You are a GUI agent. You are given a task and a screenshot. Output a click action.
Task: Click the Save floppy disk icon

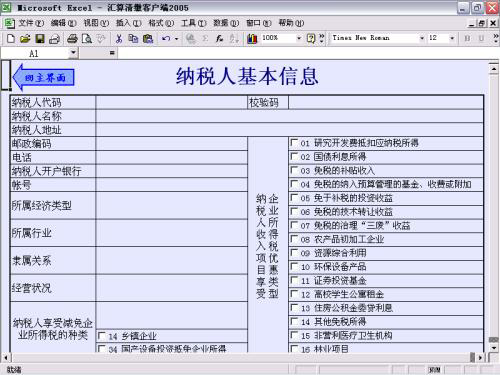40,39
